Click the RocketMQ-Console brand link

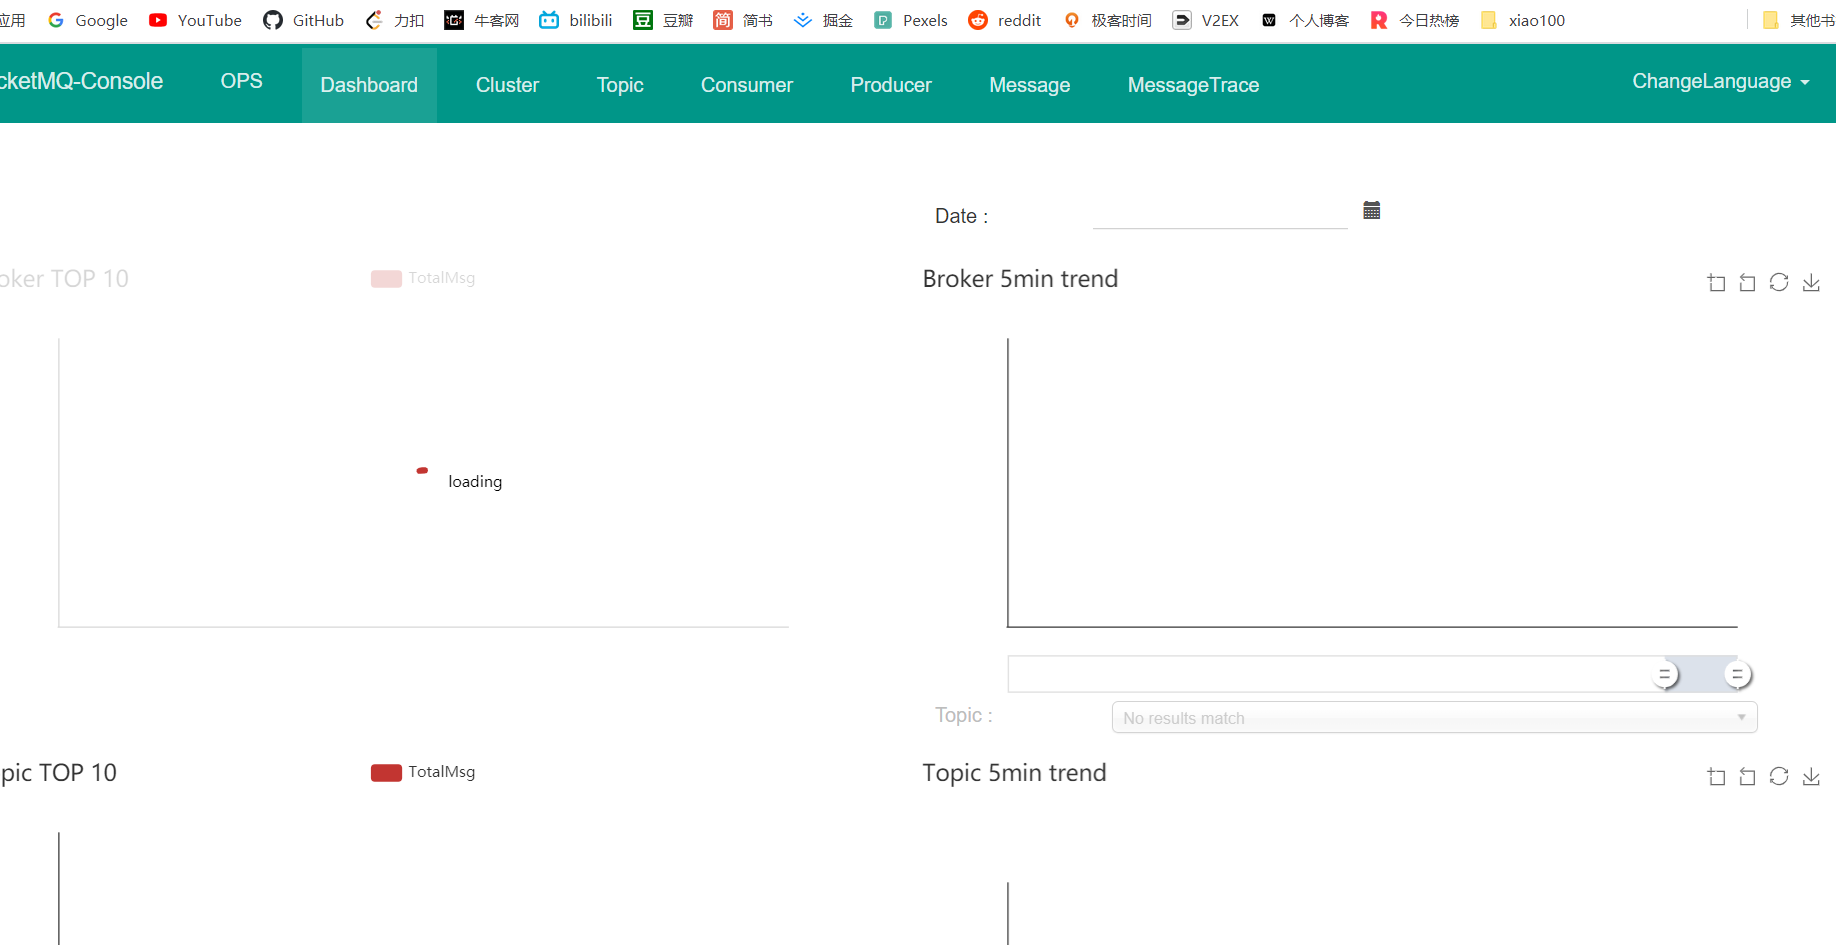click(x=82, y=82)
